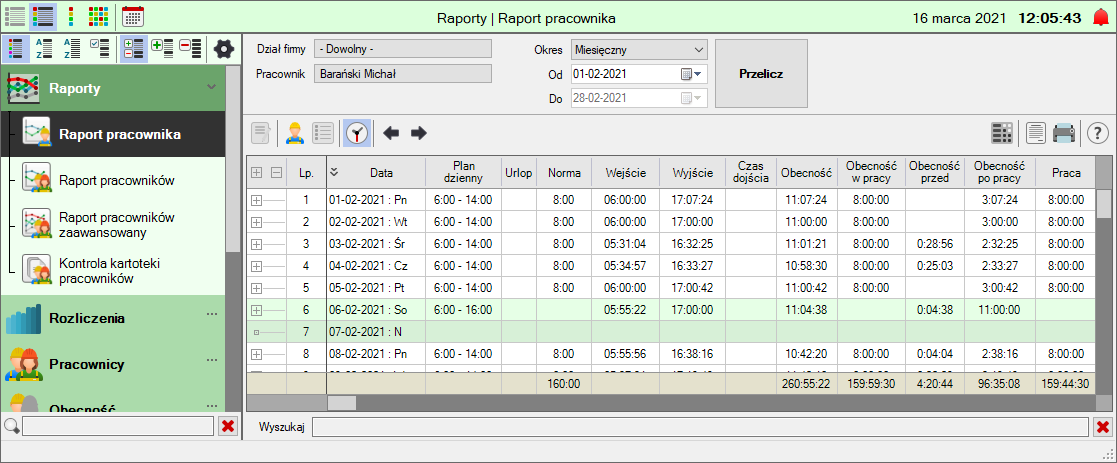Viewport: 1117px width, 463px height.
Task: Click the Pracownik field Barański Michał
Action: [x=402, y=73]
